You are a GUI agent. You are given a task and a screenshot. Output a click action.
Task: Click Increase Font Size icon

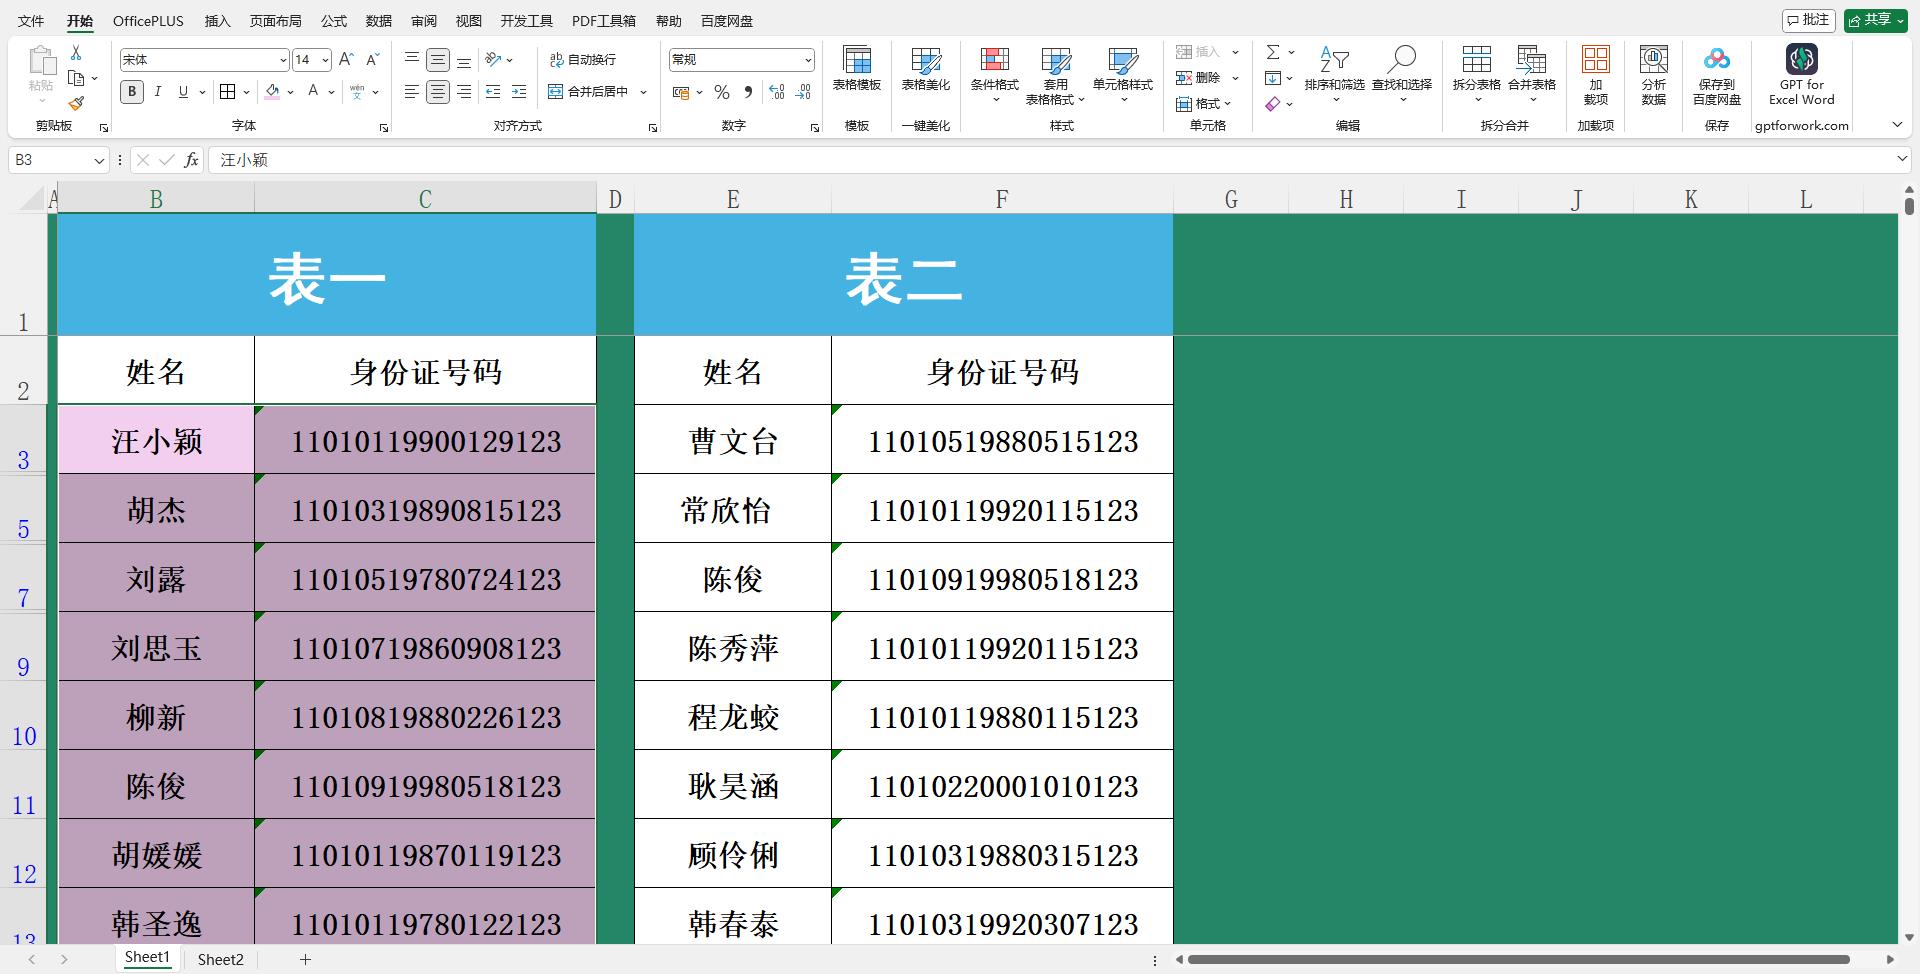(x=346, y=60)
